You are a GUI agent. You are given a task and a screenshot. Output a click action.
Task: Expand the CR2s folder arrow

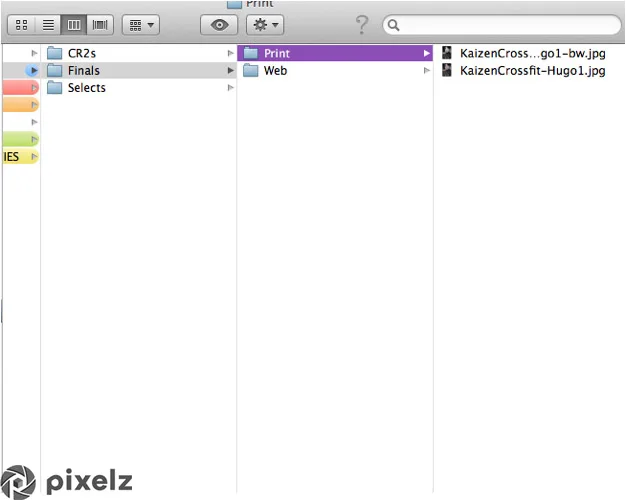tap(230, 53)
